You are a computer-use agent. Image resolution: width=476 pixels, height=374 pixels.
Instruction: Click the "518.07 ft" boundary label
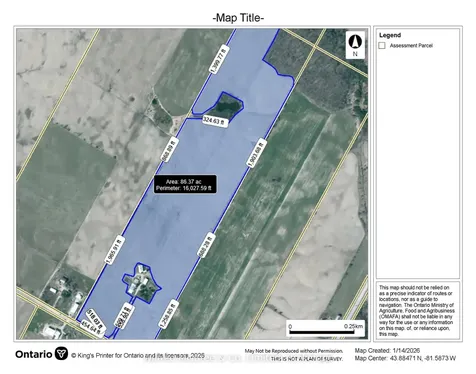(x=96, y=319)
